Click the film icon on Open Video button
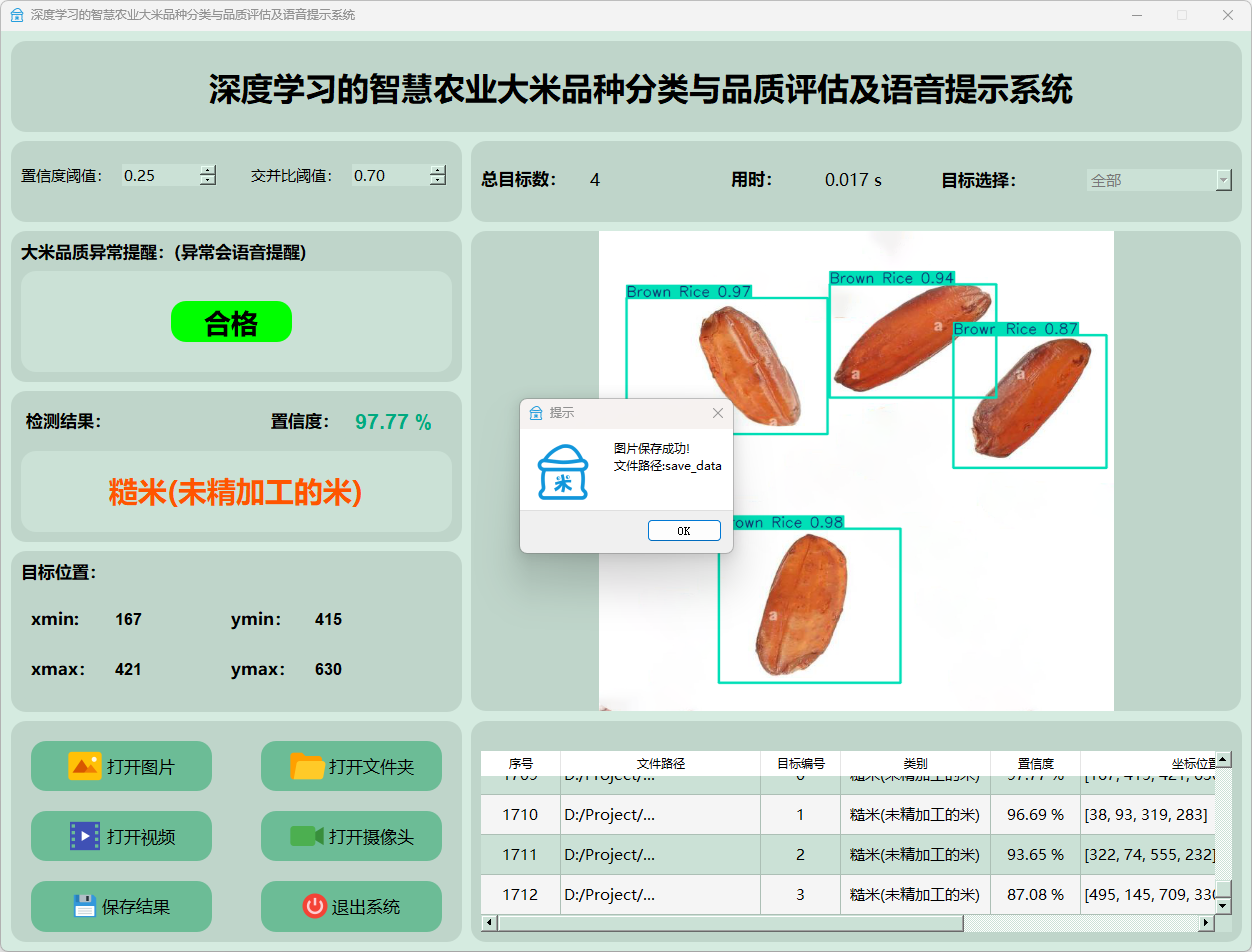 (84, 836)
